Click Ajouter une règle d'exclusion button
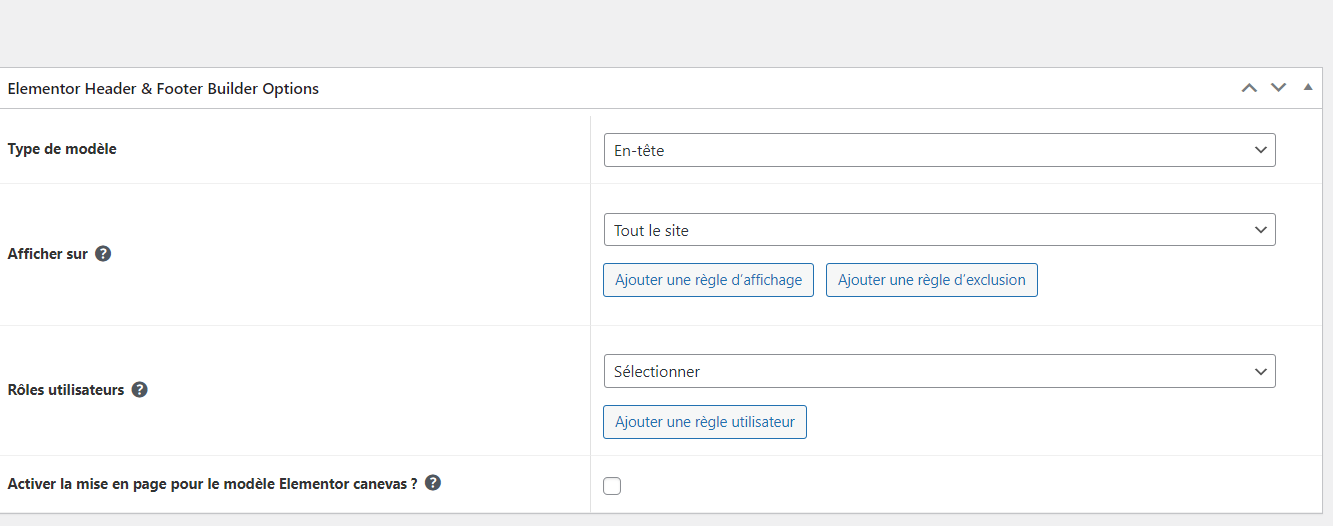Viewport: 1333px width, 526px height. tap(931, 280)
